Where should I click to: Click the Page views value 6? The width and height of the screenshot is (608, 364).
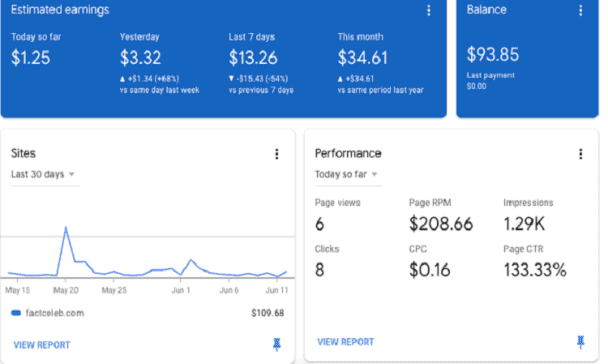click(320, 224)
